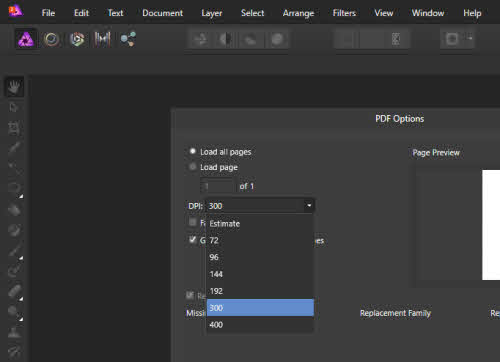This screenshot has height=362, width=500.
Task: Select the Paint Brush tool
Action: (x=14, y=250)
